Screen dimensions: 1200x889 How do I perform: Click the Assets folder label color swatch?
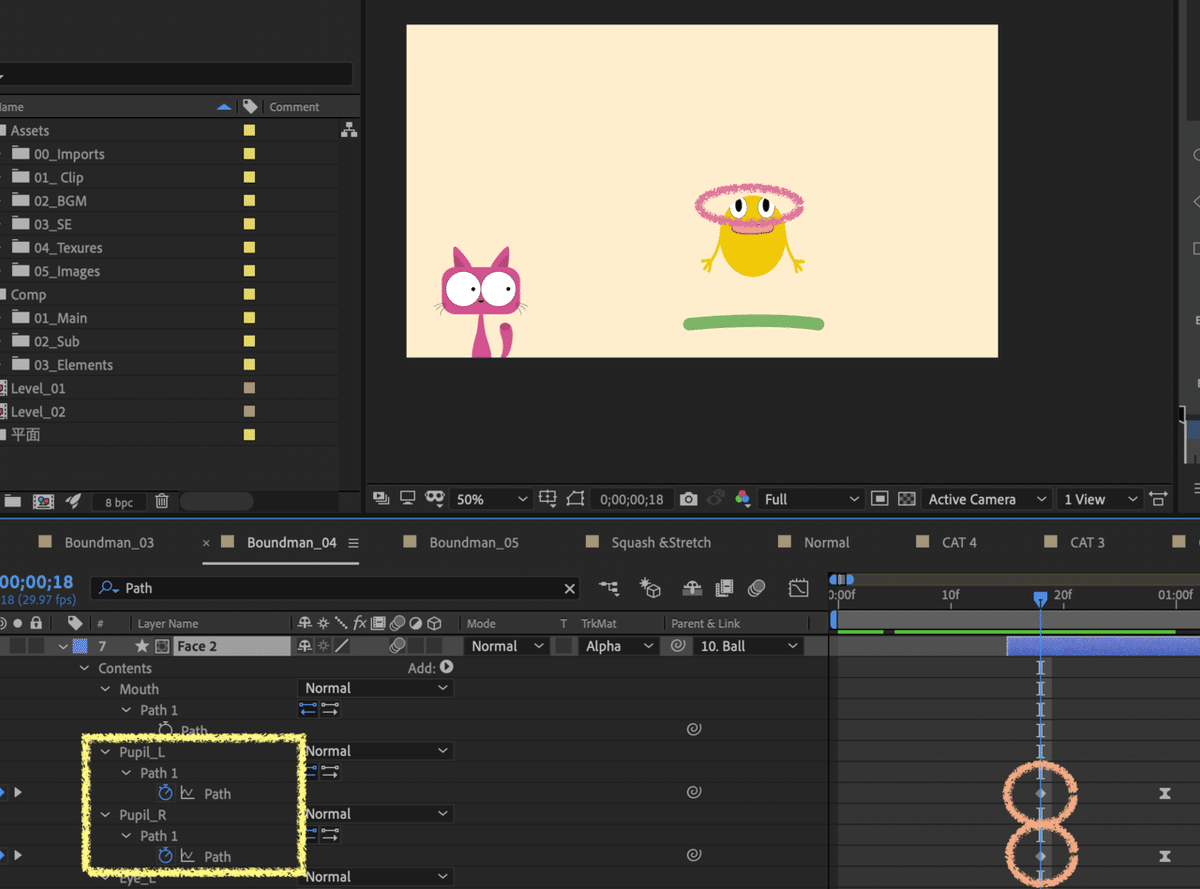pyautogui.click(x=249, y=130)
